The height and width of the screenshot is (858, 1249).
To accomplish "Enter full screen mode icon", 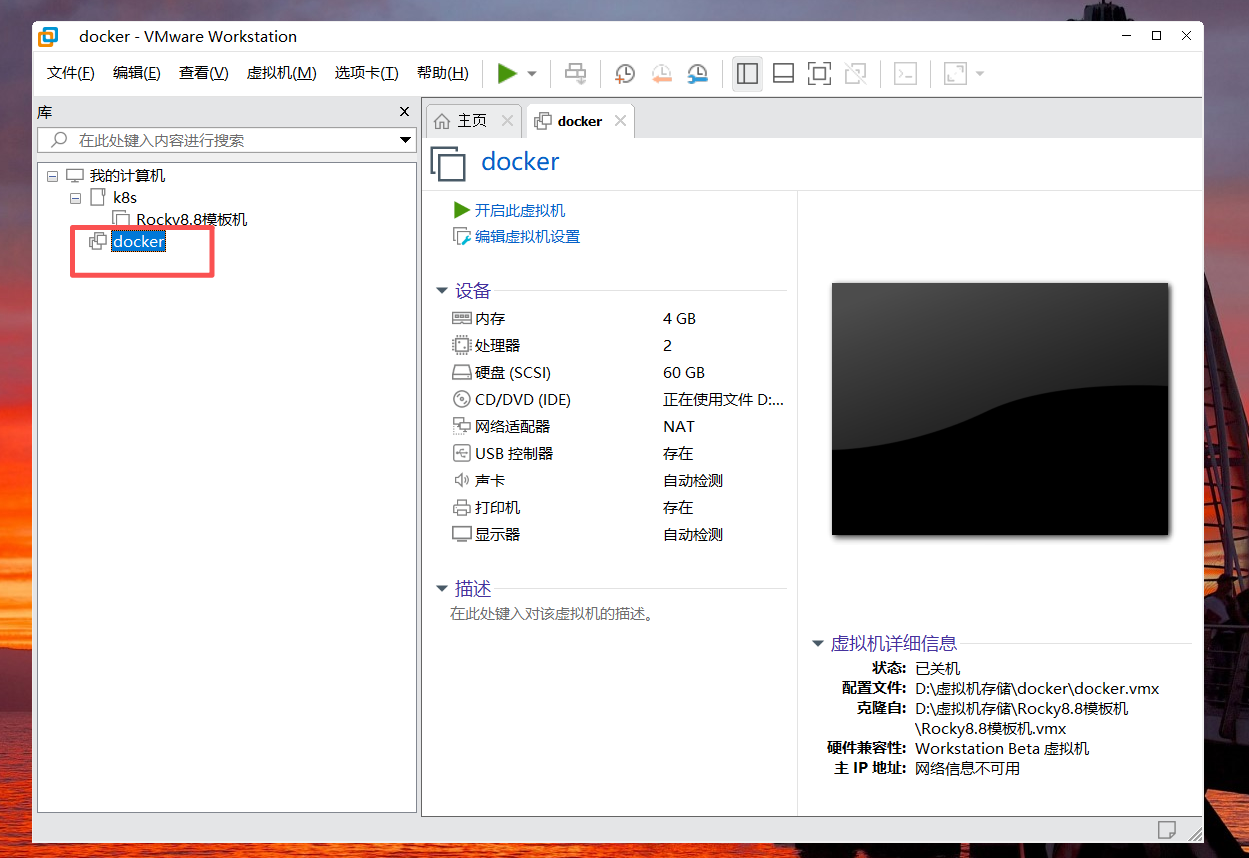I will tap(819, 73).
